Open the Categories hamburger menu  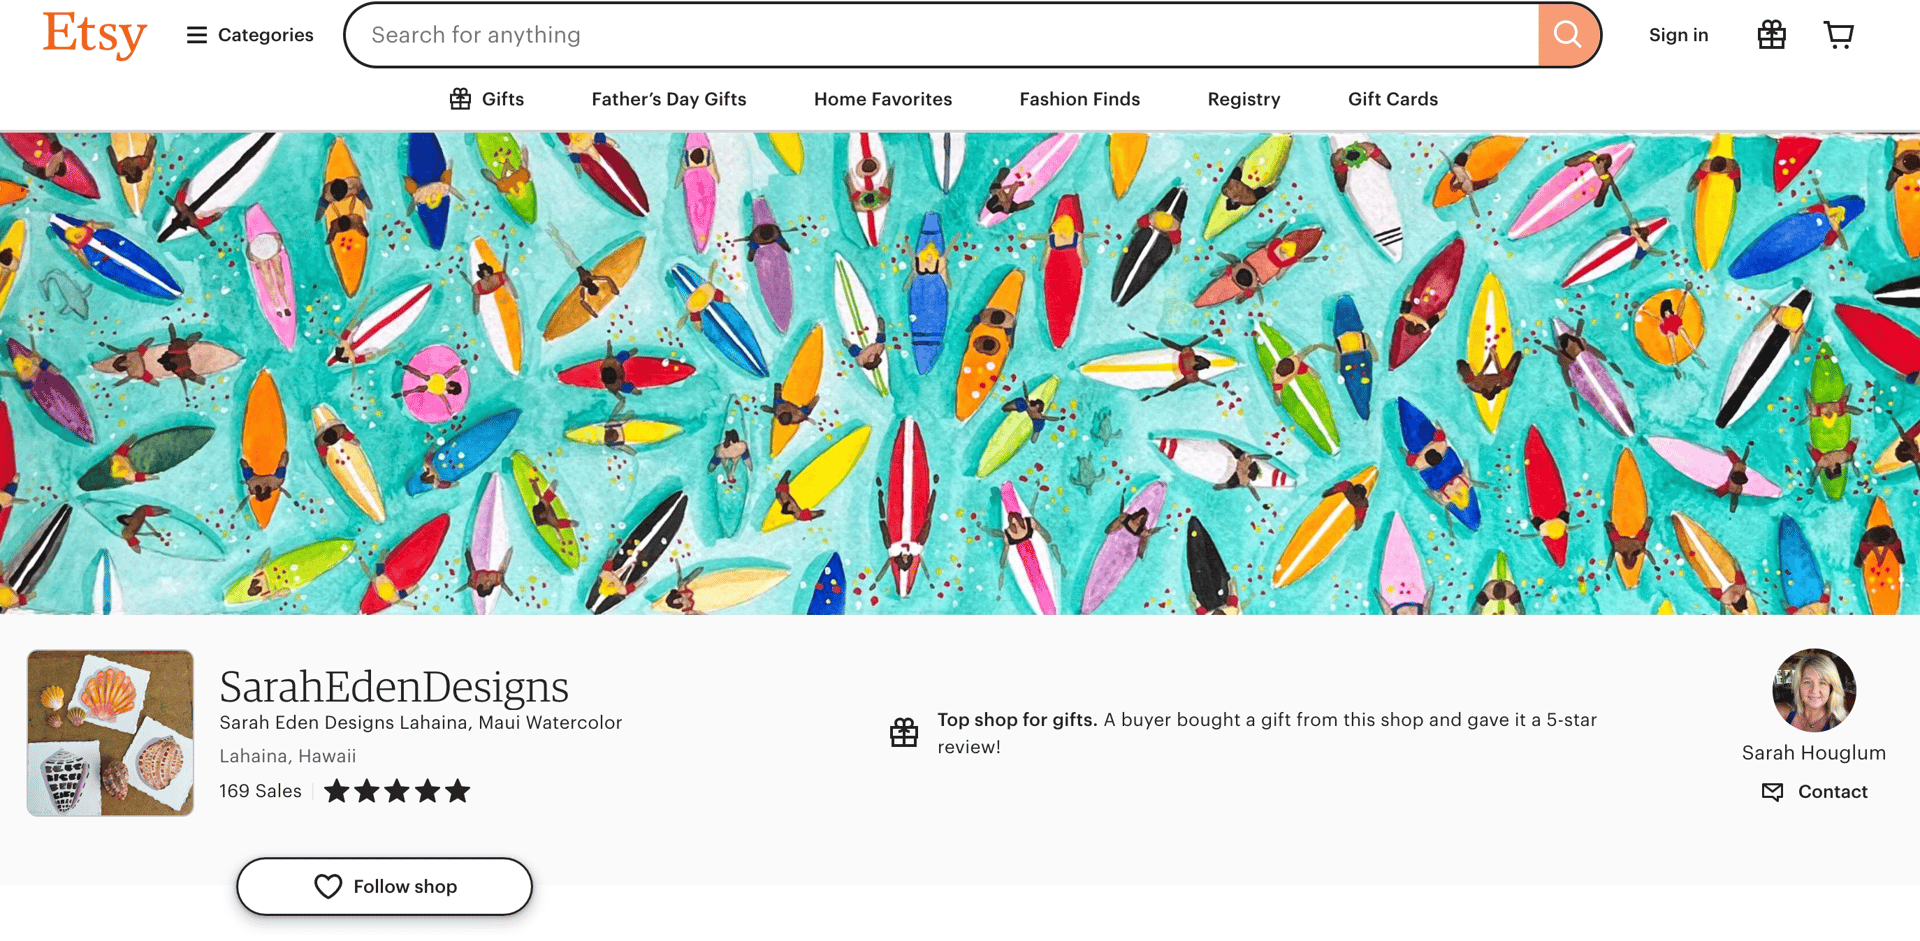pyautogui.click(x=250, y=35)
